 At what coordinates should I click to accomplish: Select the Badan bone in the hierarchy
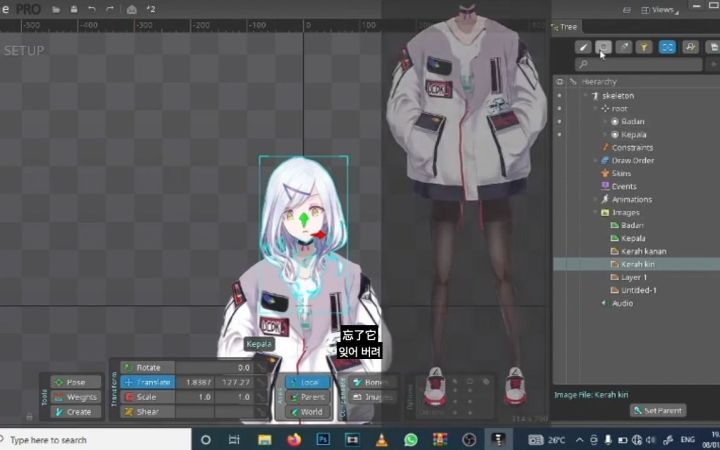coord(632,121)
